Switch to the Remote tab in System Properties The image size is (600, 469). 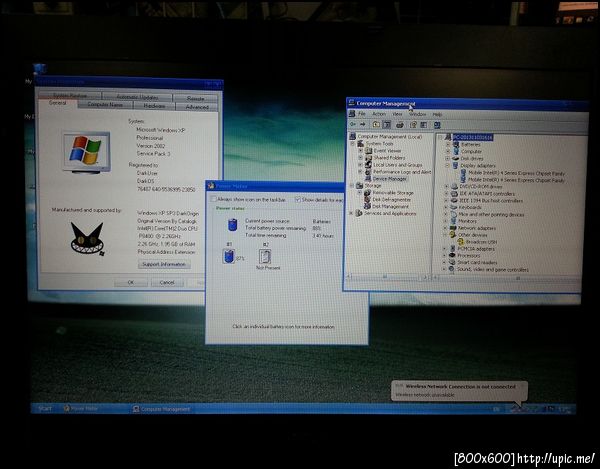coord(195,98)
